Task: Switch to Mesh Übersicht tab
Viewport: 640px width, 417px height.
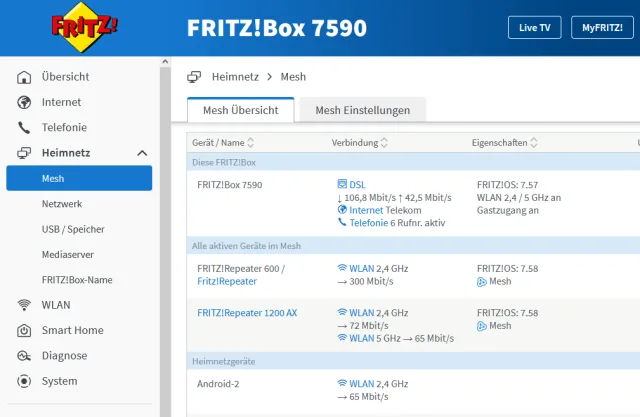Action: pyautogui.click(x=241, y=110)
